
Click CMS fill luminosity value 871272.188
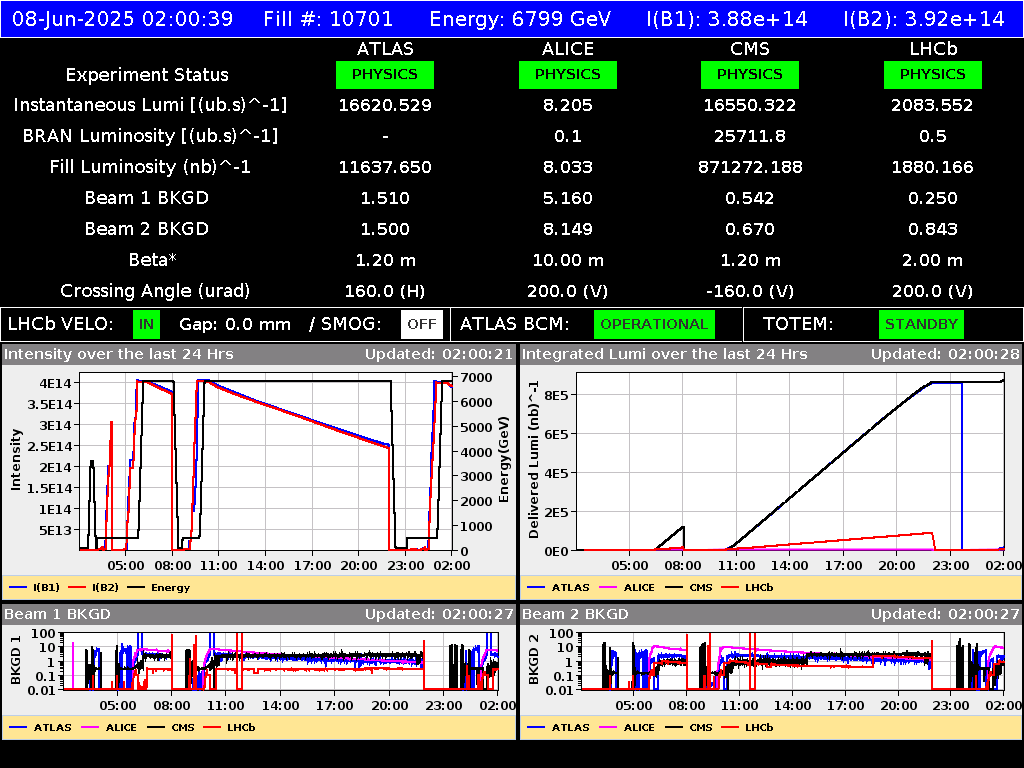pyautogui.click(x=750, y=167)
